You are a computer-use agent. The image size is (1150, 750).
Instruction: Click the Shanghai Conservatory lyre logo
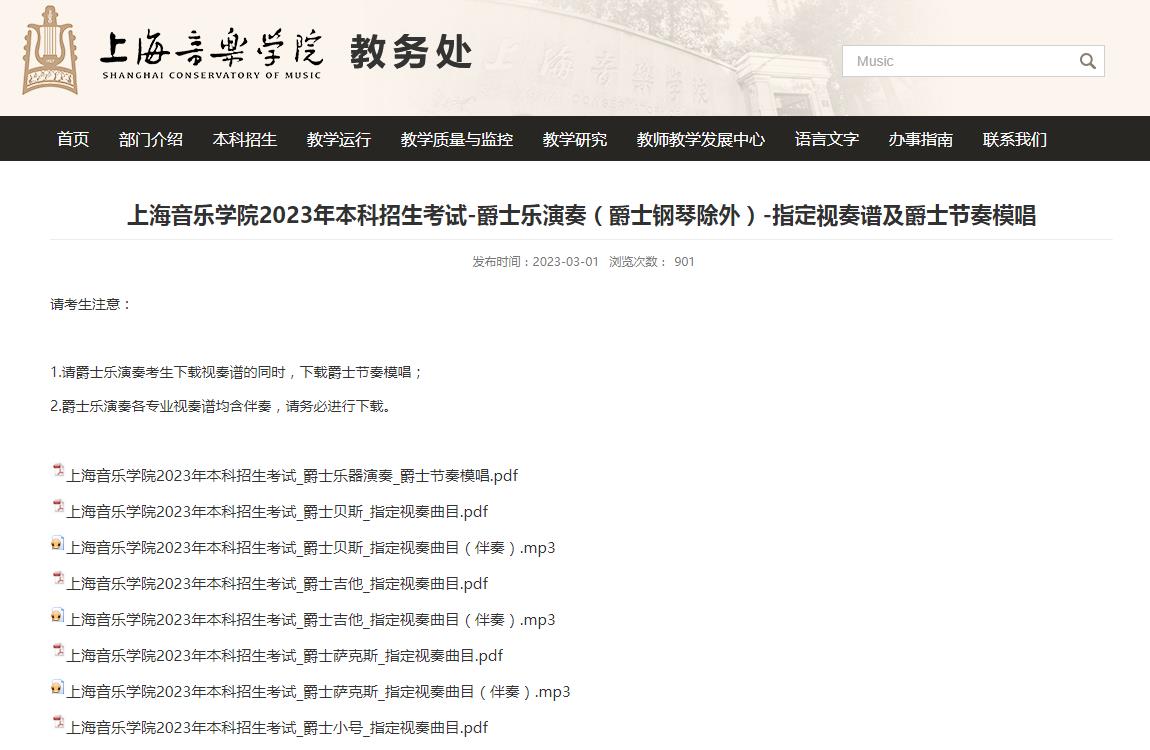(x=50, y=51)
